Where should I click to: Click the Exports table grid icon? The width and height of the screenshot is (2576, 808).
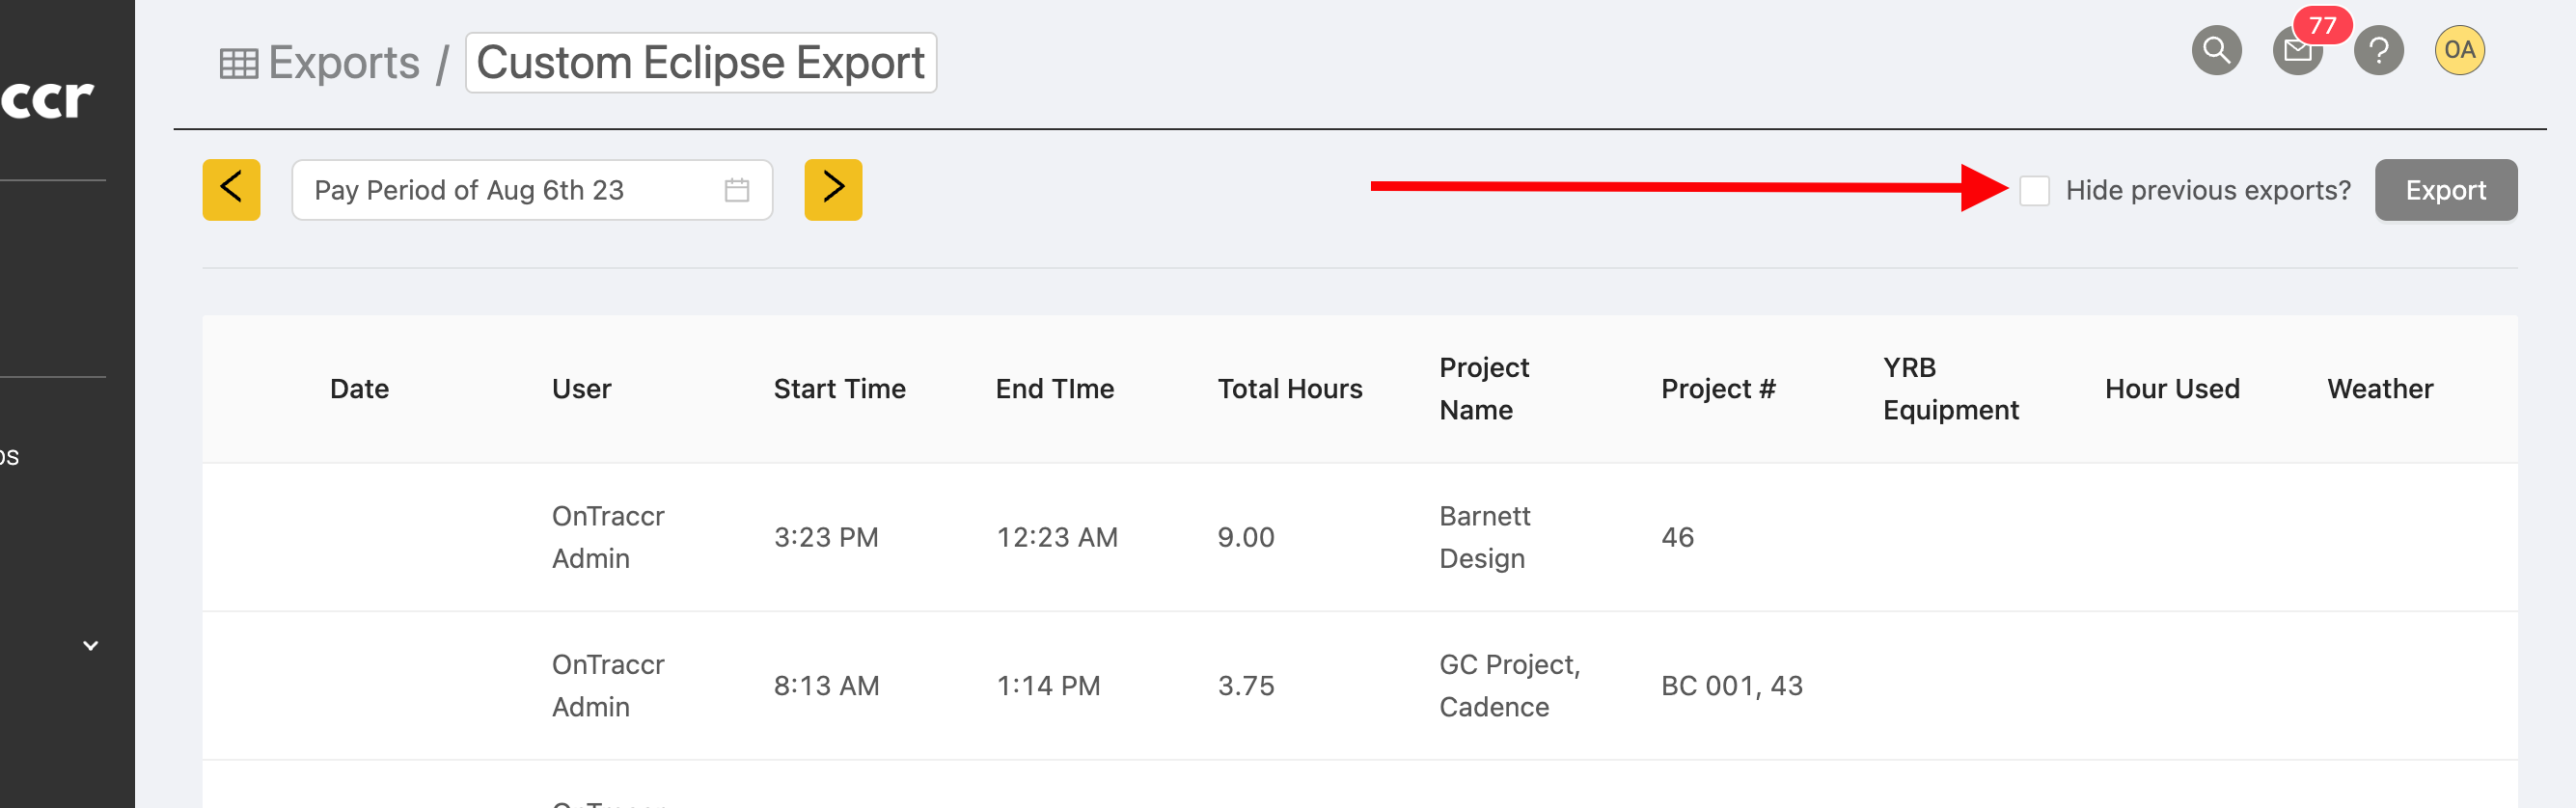239,64
